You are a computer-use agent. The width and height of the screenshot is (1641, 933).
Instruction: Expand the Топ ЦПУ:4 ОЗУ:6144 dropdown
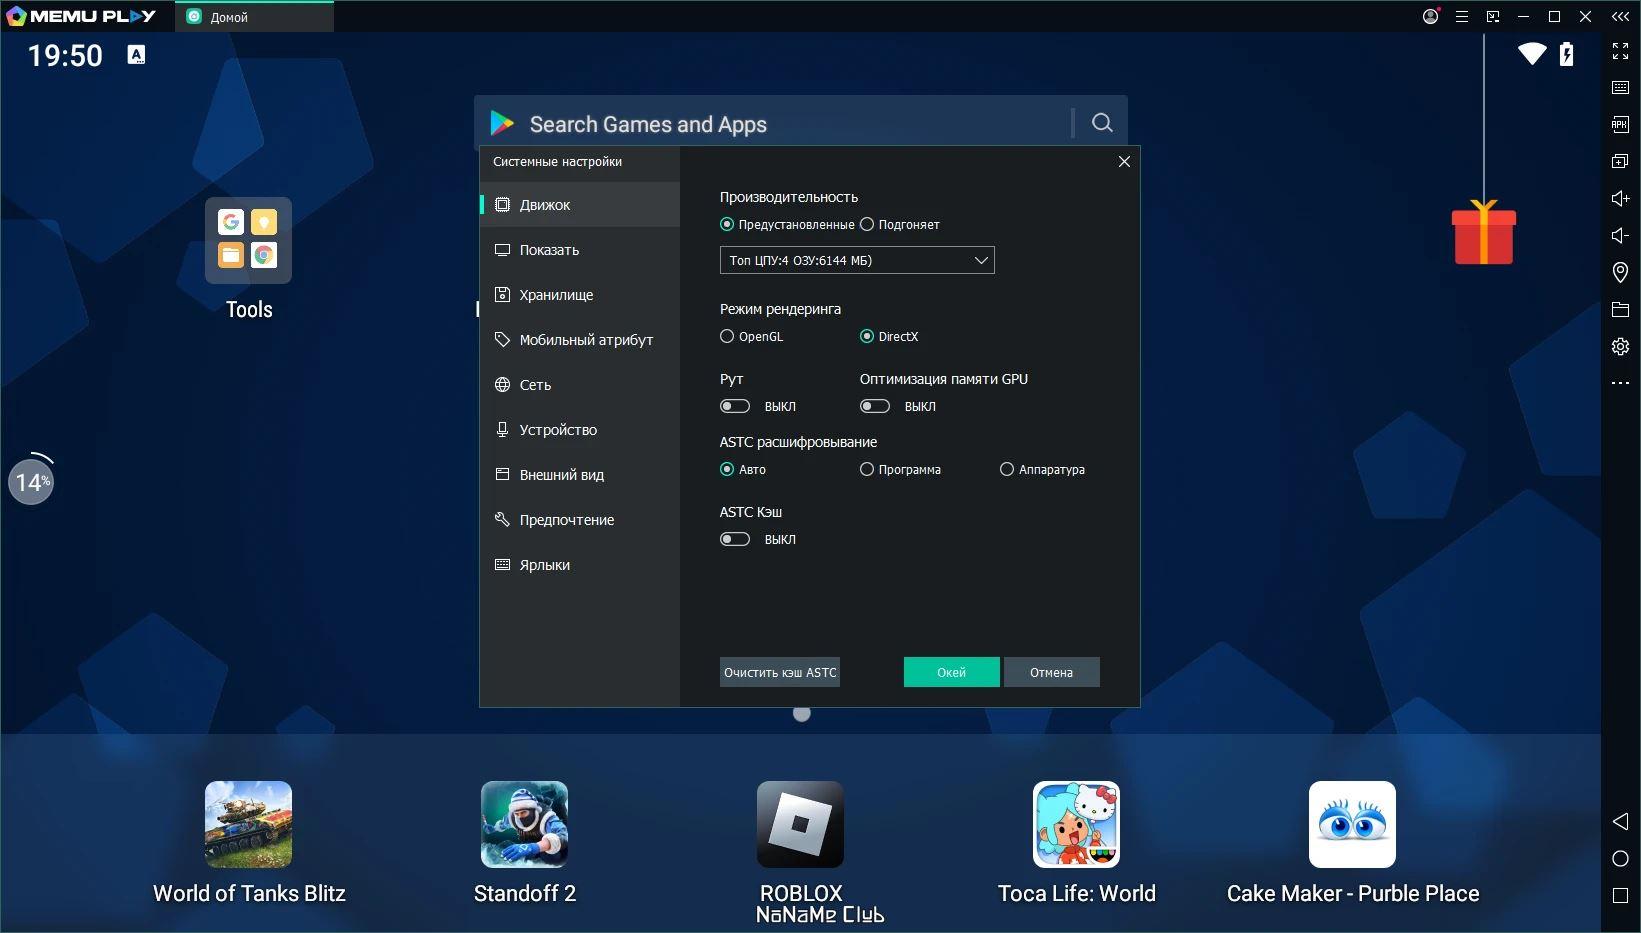pos(857,260)
